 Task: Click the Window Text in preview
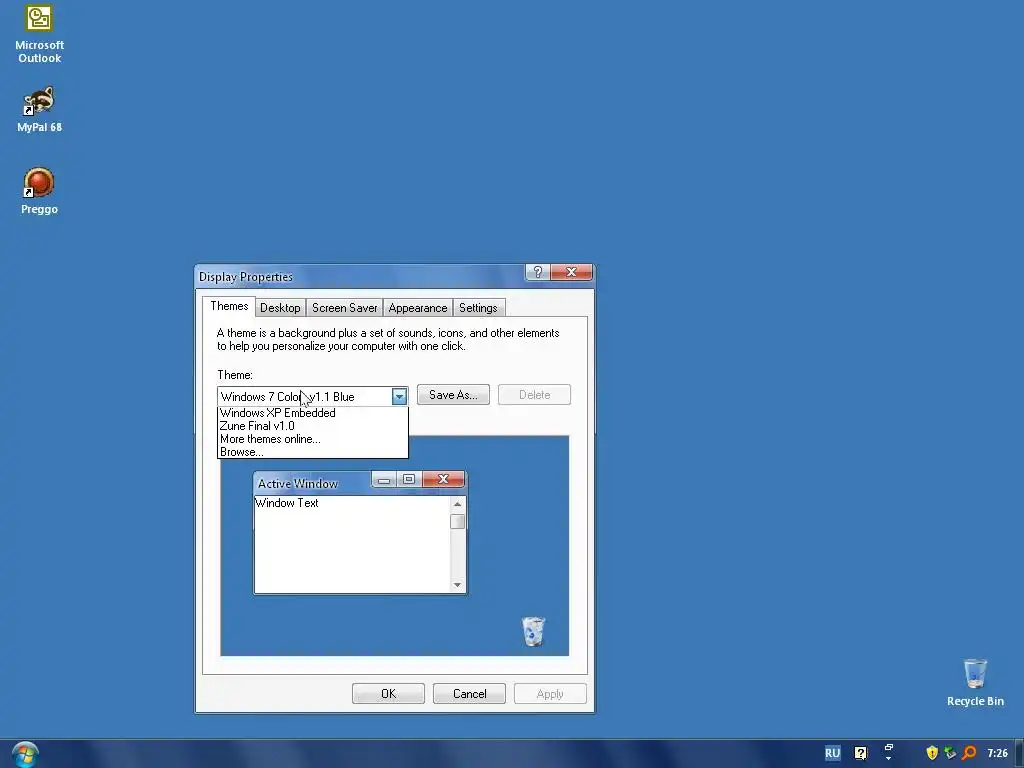(x=287, y=503)
